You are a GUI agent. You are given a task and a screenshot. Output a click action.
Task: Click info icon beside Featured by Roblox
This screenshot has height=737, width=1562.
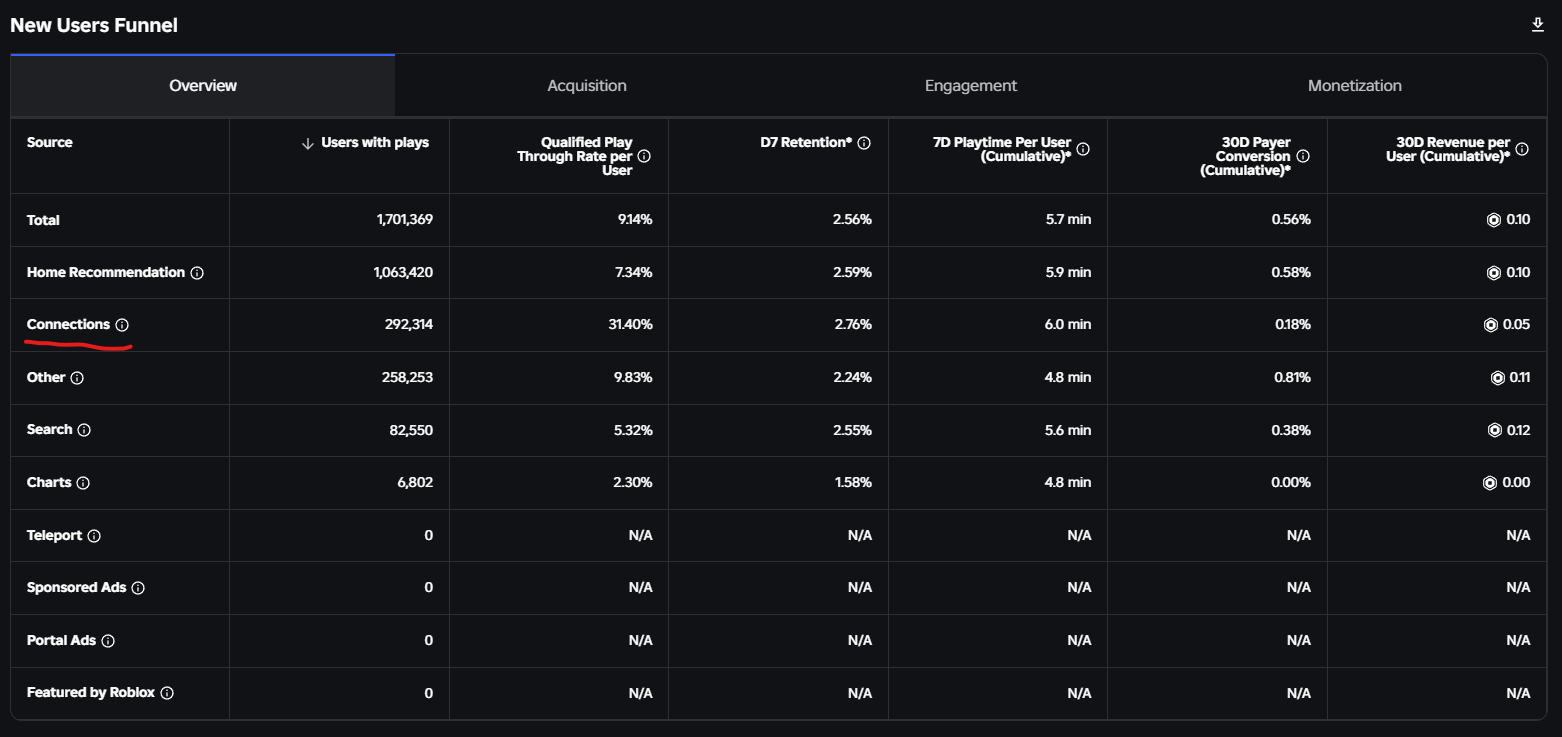167,693
